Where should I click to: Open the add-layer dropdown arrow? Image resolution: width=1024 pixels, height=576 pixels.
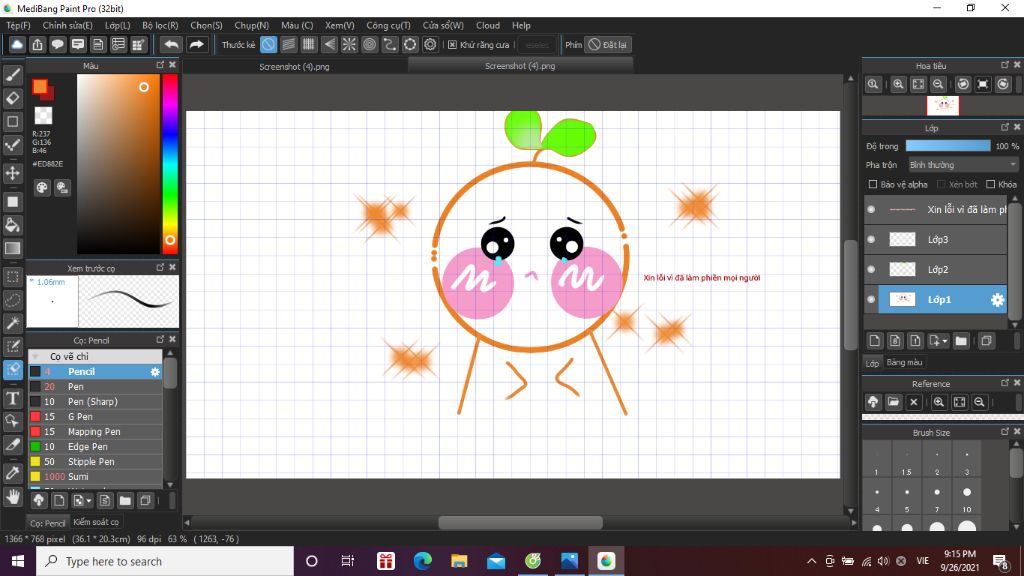pyautogui.click(x=944, y=341)
